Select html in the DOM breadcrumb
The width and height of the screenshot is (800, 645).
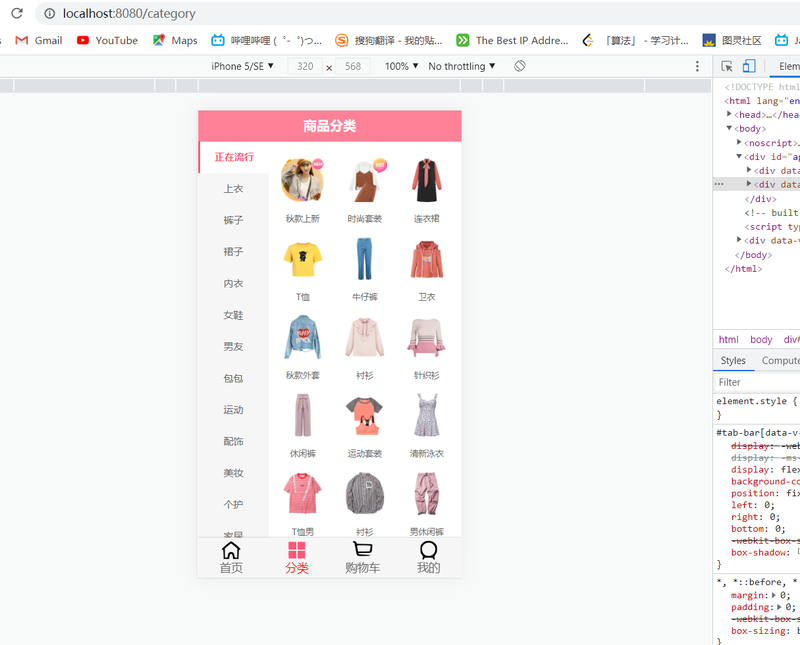point(728,339)
